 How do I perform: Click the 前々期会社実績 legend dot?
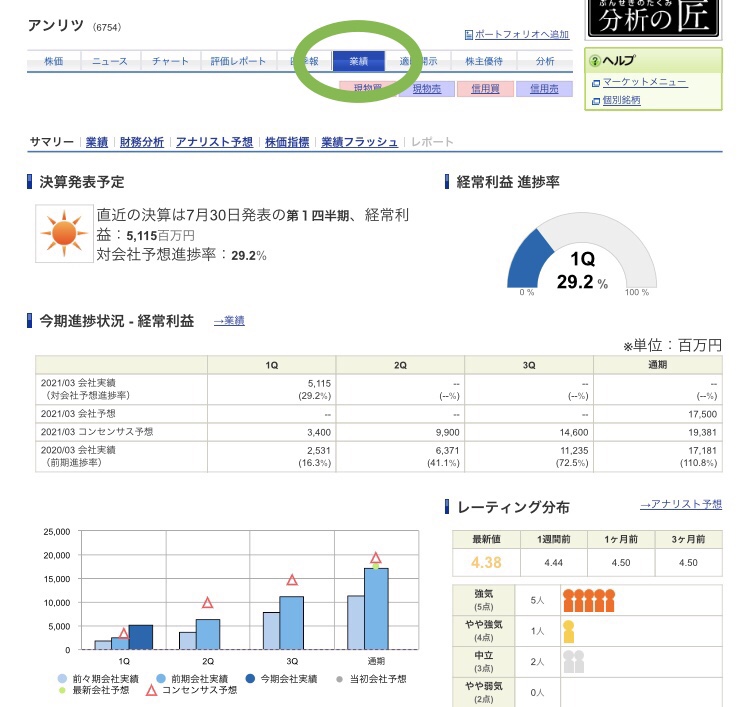[62, 679]
